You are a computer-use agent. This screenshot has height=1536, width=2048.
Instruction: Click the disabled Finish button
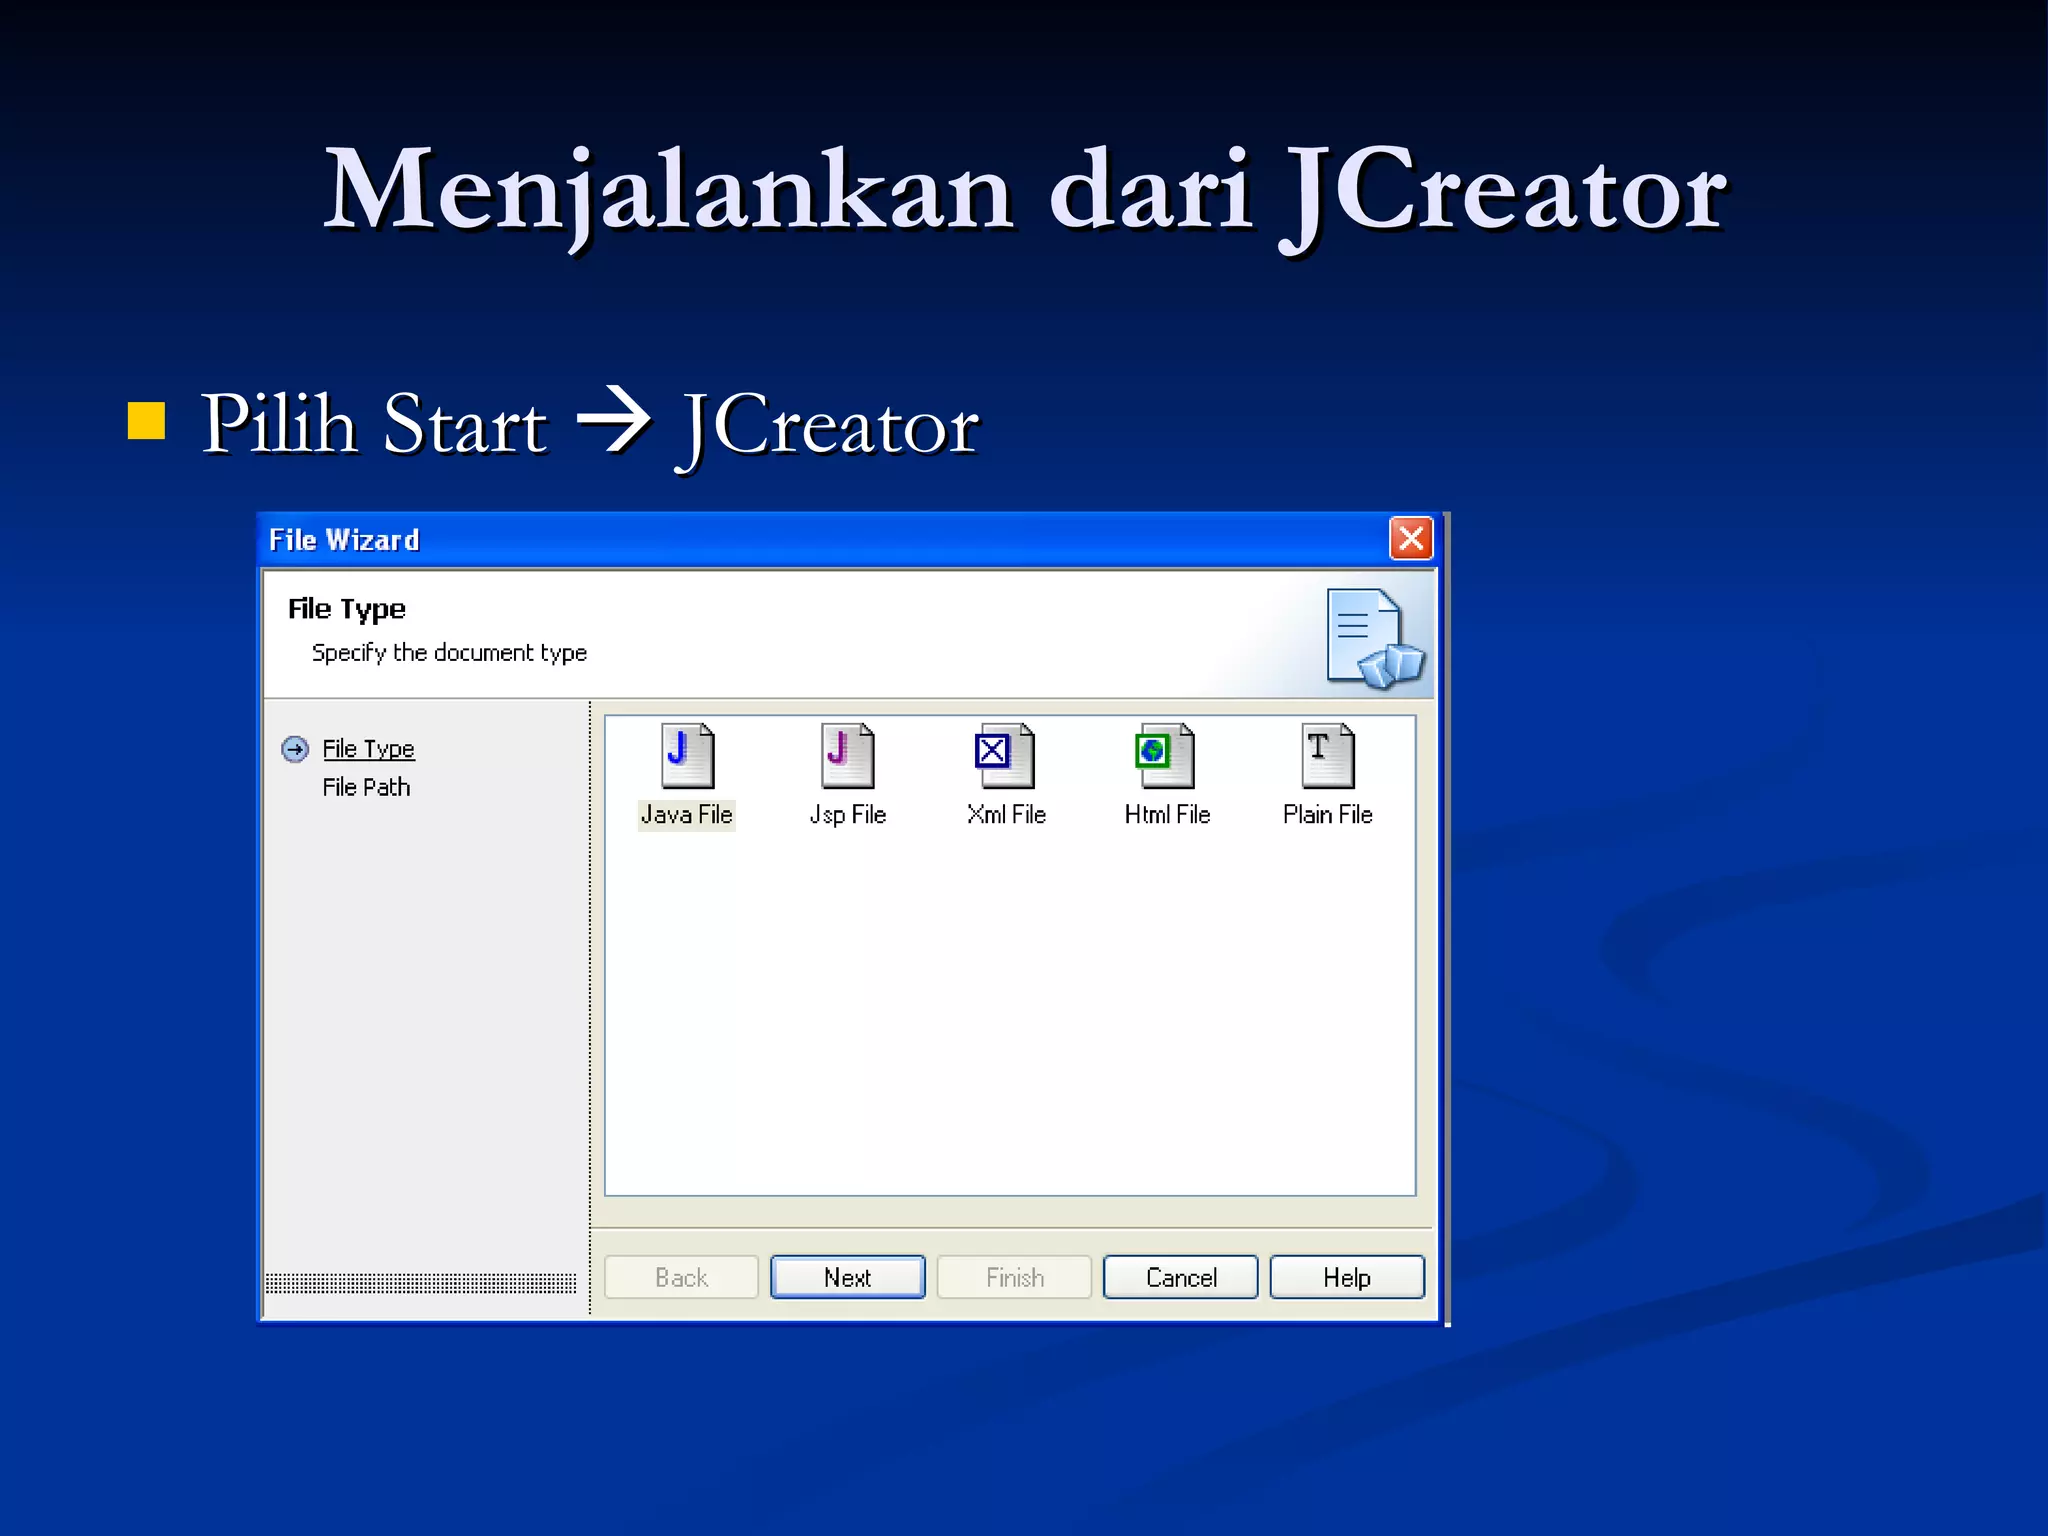[1014, 1277]
